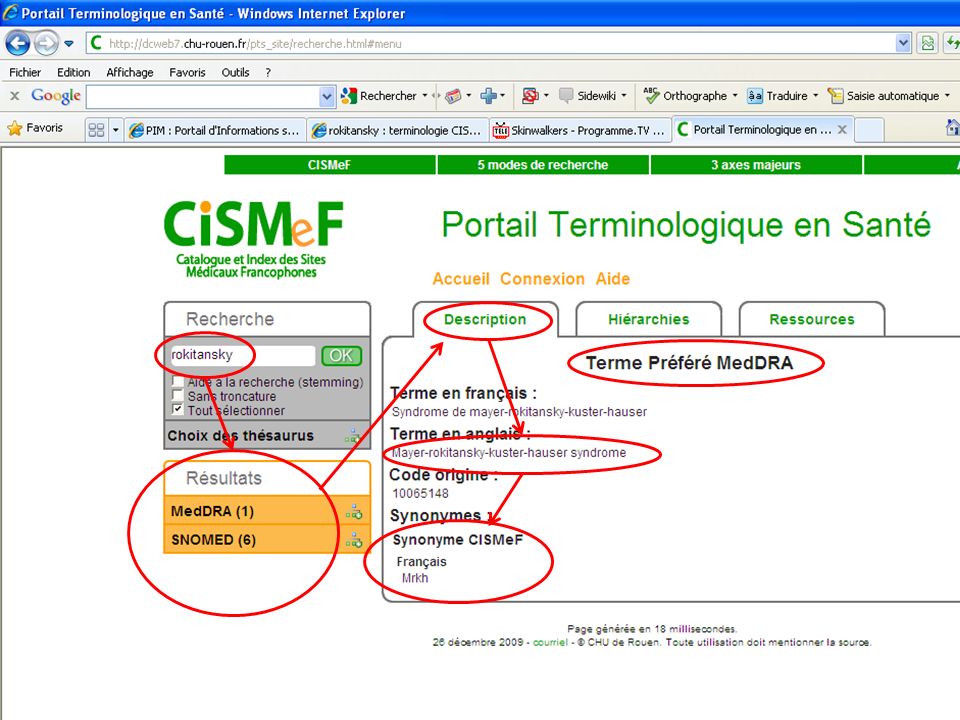Go forward with the browser Forward arrow

click(46, 43)
